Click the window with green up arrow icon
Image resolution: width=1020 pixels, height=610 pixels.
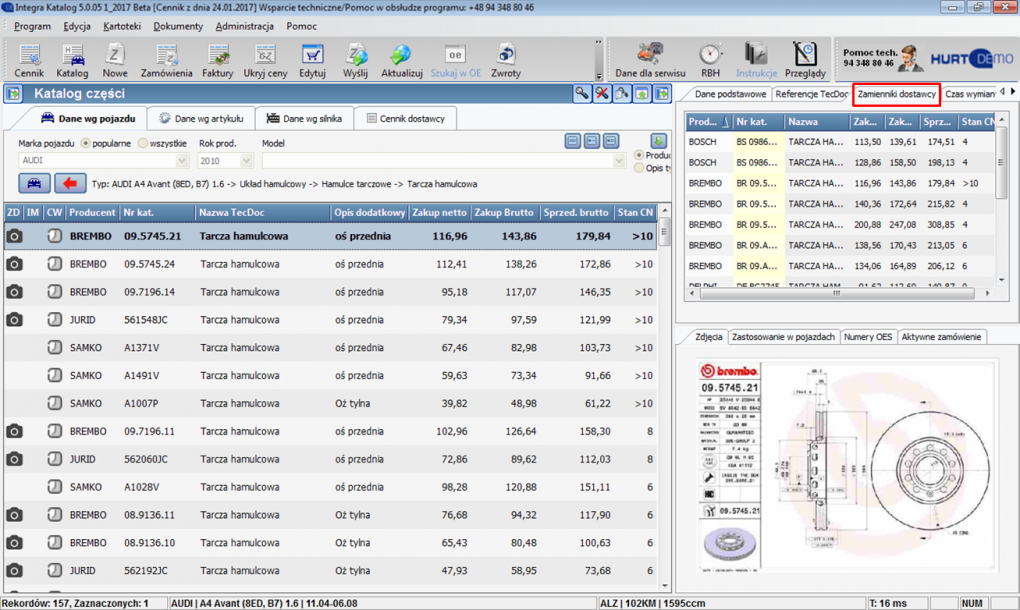642,94
